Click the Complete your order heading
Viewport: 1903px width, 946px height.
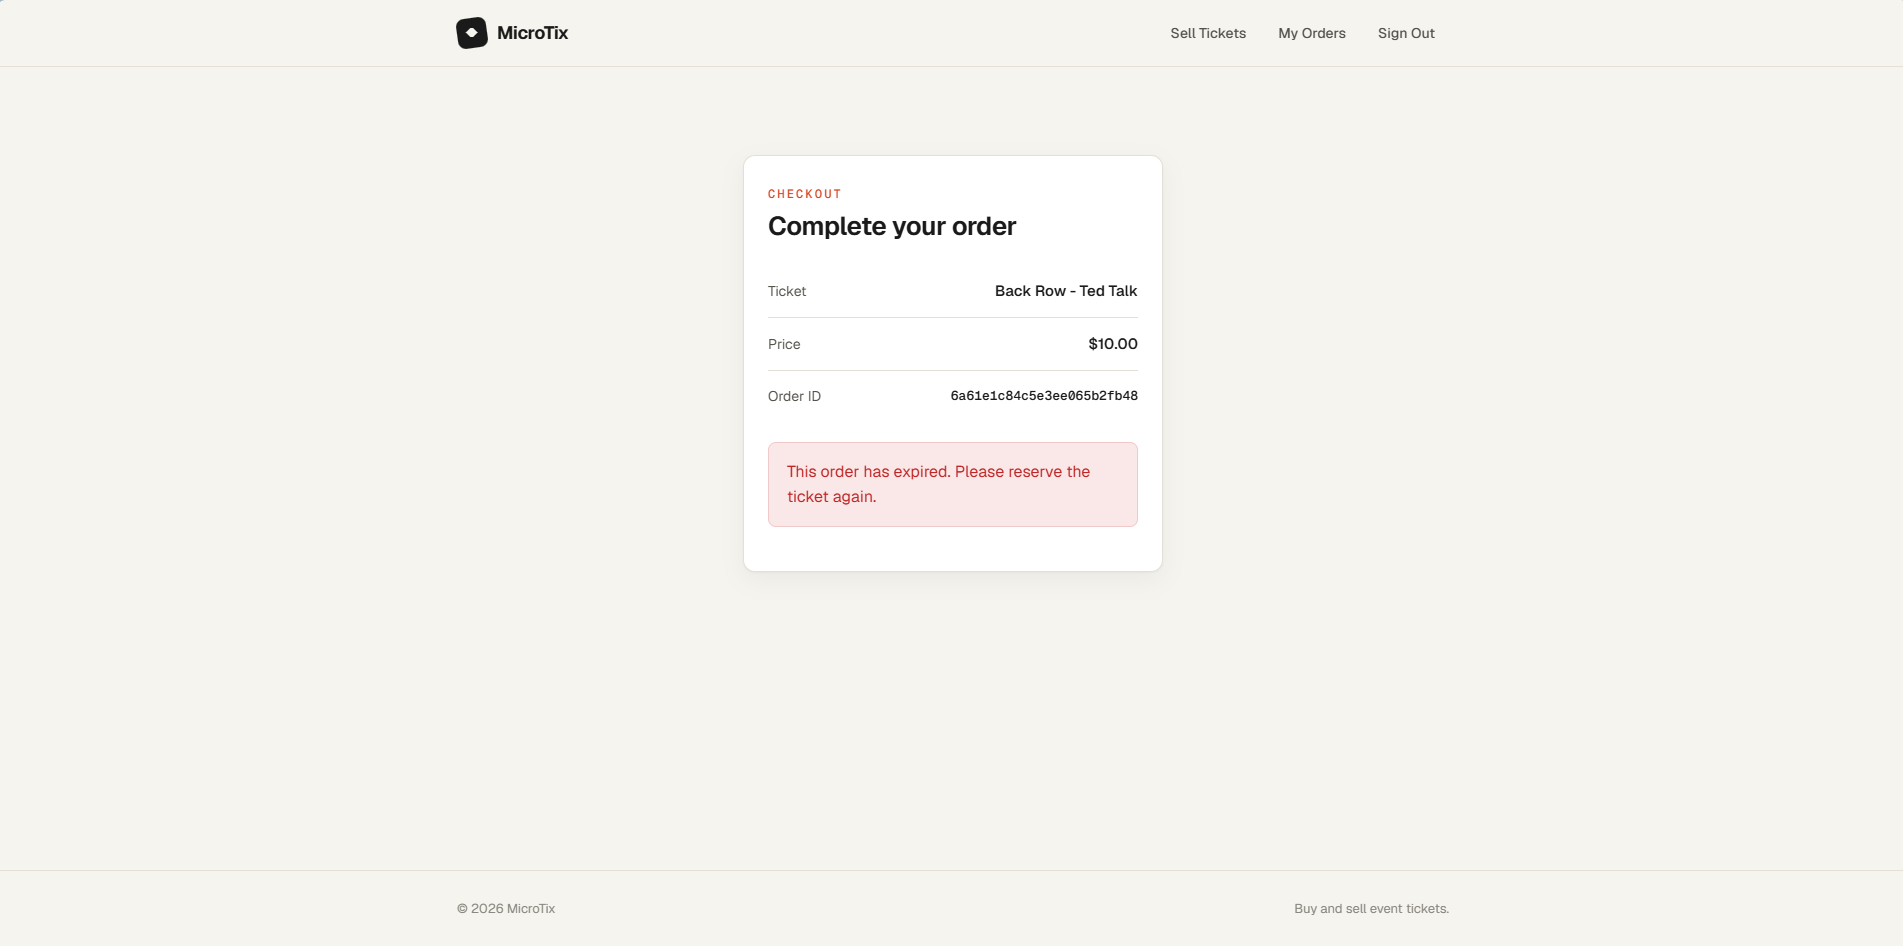(892, 226)
